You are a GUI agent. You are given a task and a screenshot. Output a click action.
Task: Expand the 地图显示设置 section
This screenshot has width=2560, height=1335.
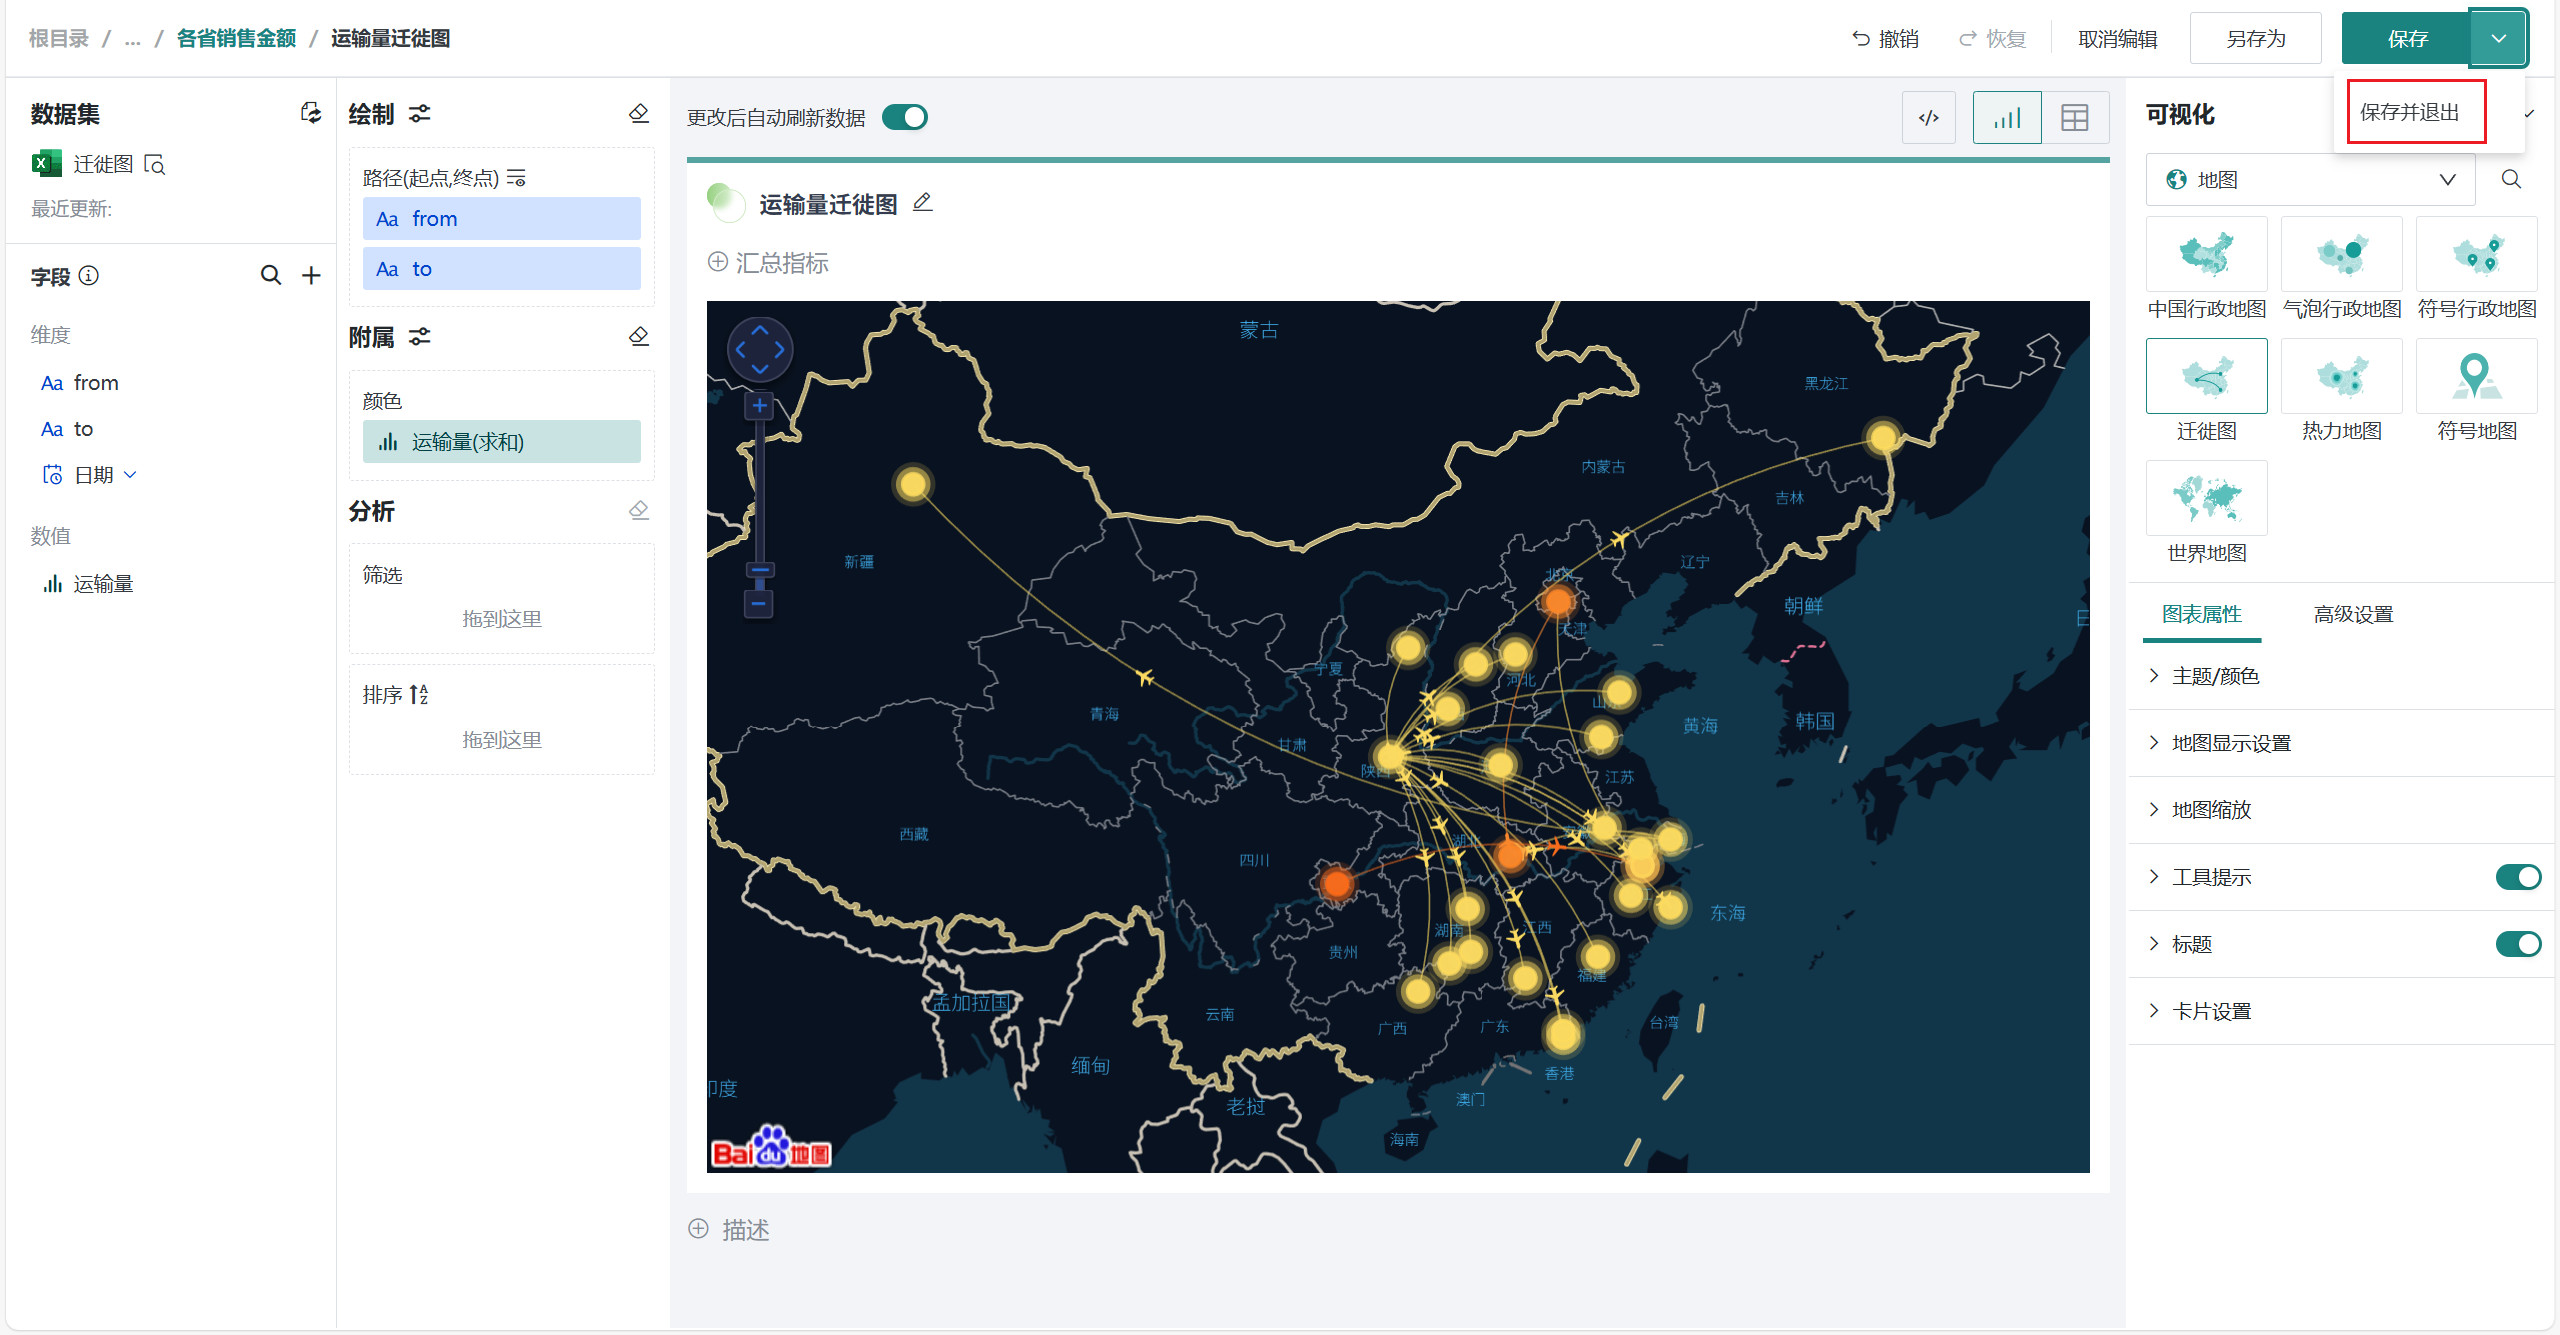pyautogui.click(x=2230, y=743)
